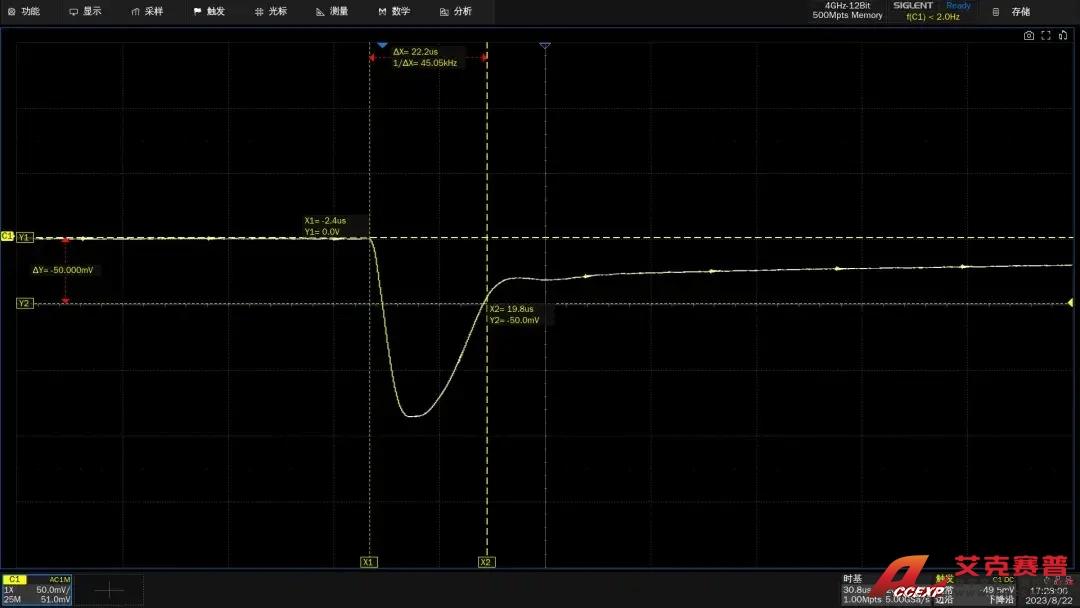Screen dimensions: 1080x608
Task: Click the X1= -2.4us cursor label
Action: 325,220
